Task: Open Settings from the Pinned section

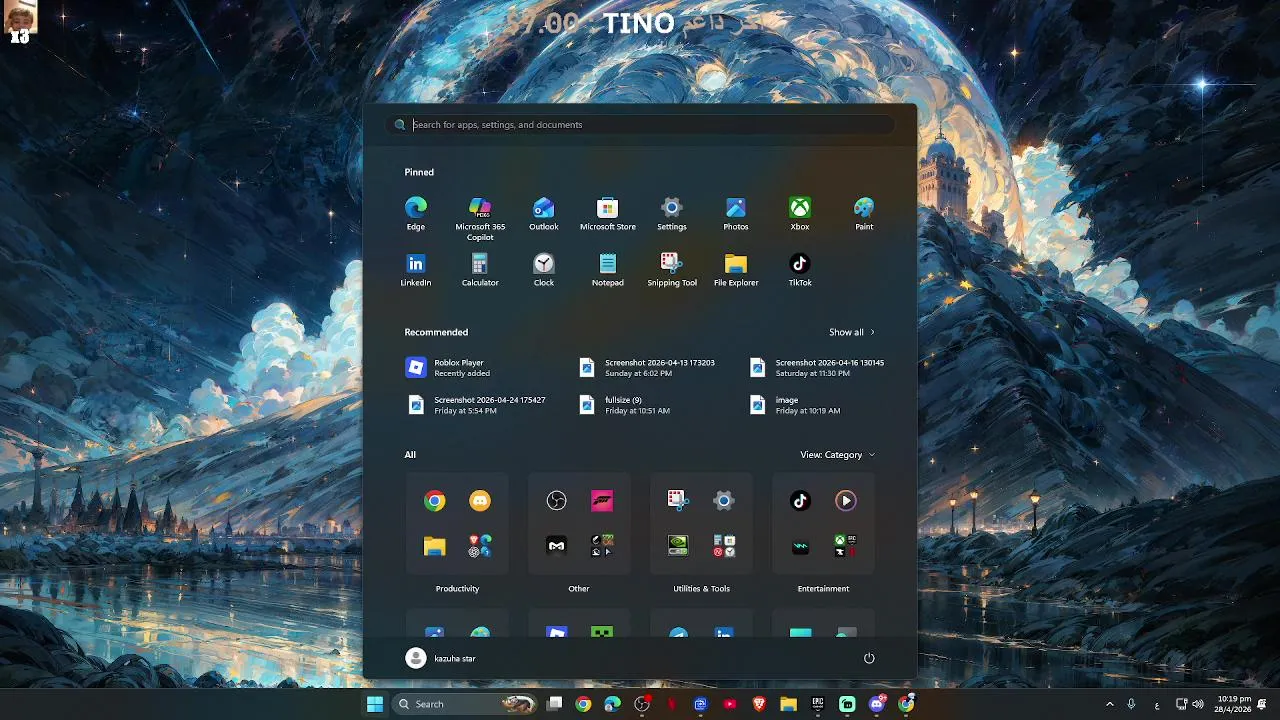Action: (x=671, y=214)
